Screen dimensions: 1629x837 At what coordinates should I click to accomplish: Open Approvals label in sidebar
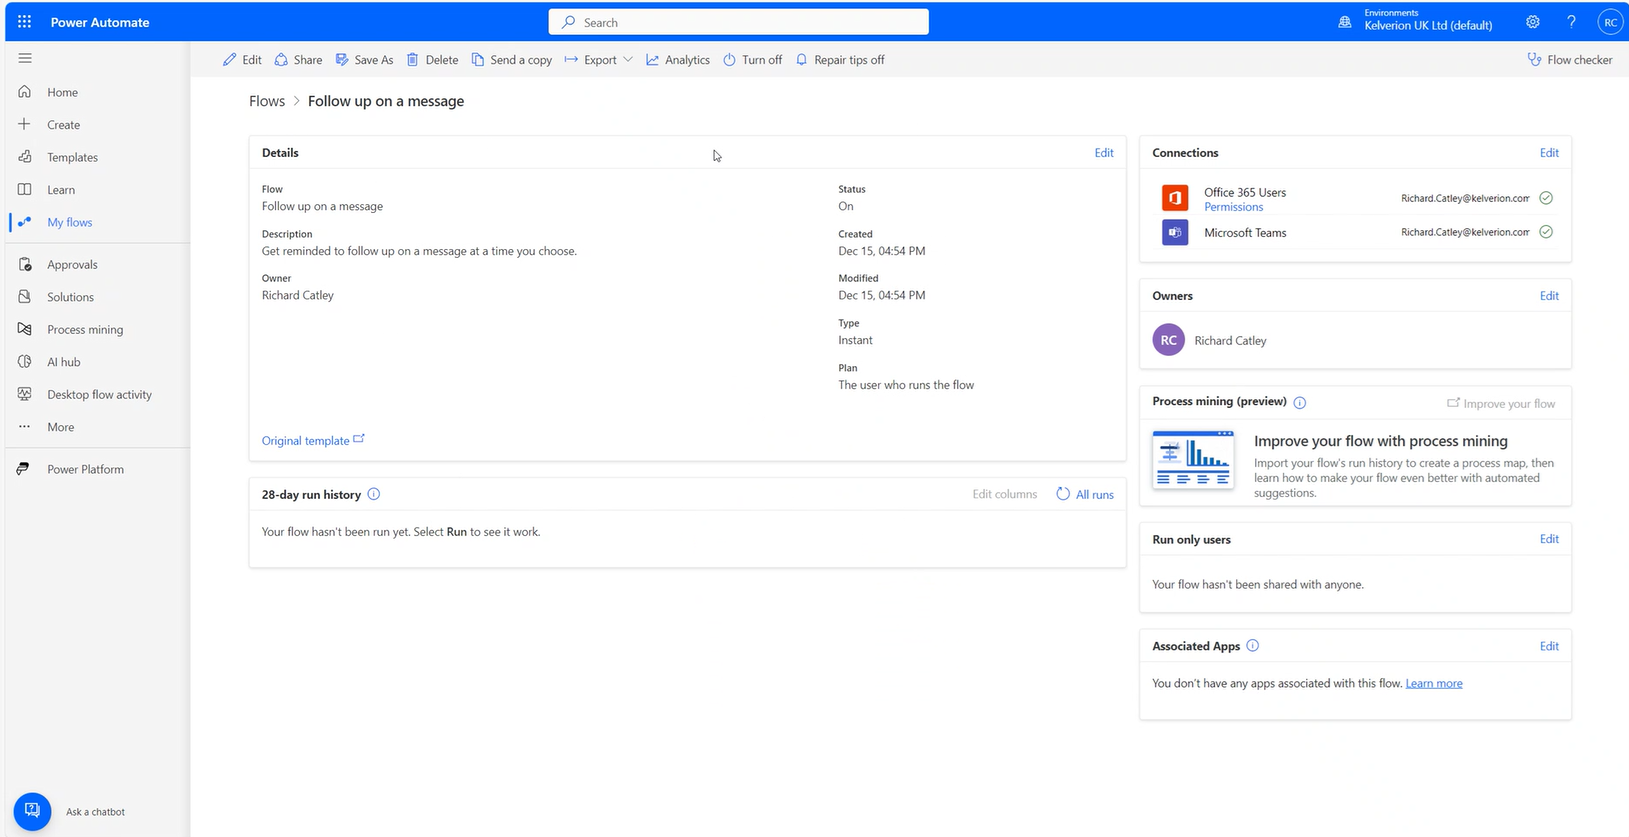click(x=72, y=264)
